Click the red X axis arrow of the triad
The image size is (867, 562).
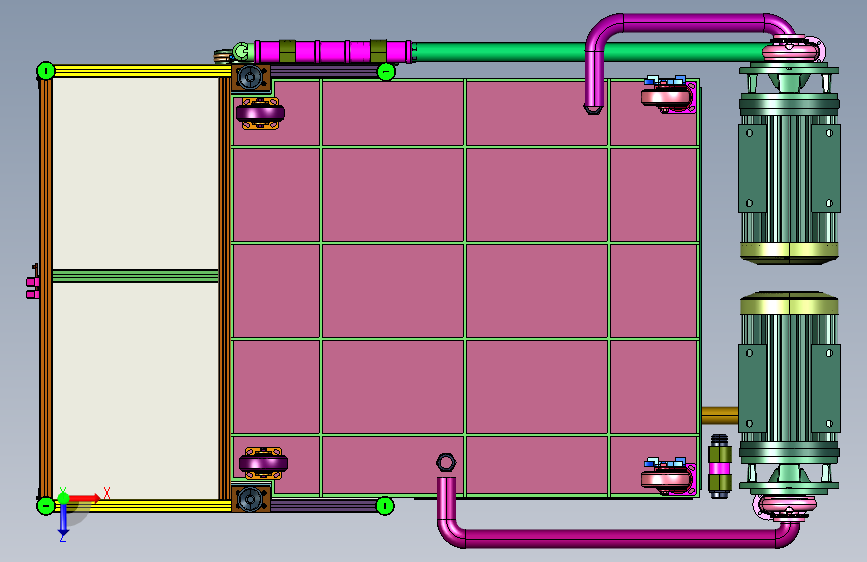[84, 498]
